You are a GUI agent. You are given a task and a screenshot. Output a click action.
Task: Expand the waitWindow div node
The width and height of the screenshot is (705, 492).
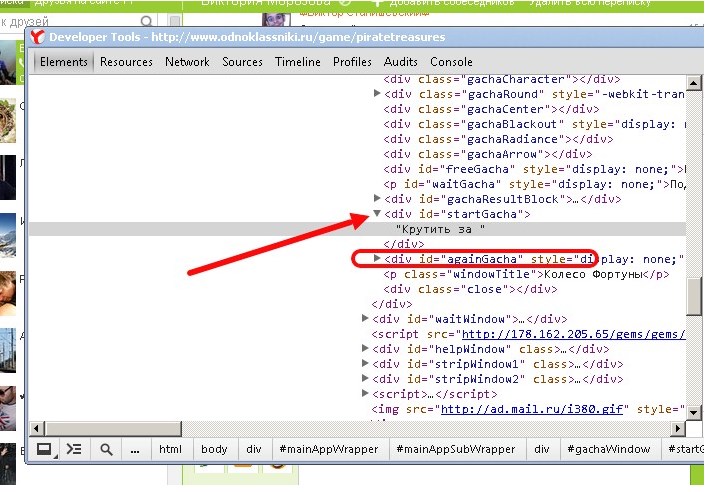[x=365, y=318]
